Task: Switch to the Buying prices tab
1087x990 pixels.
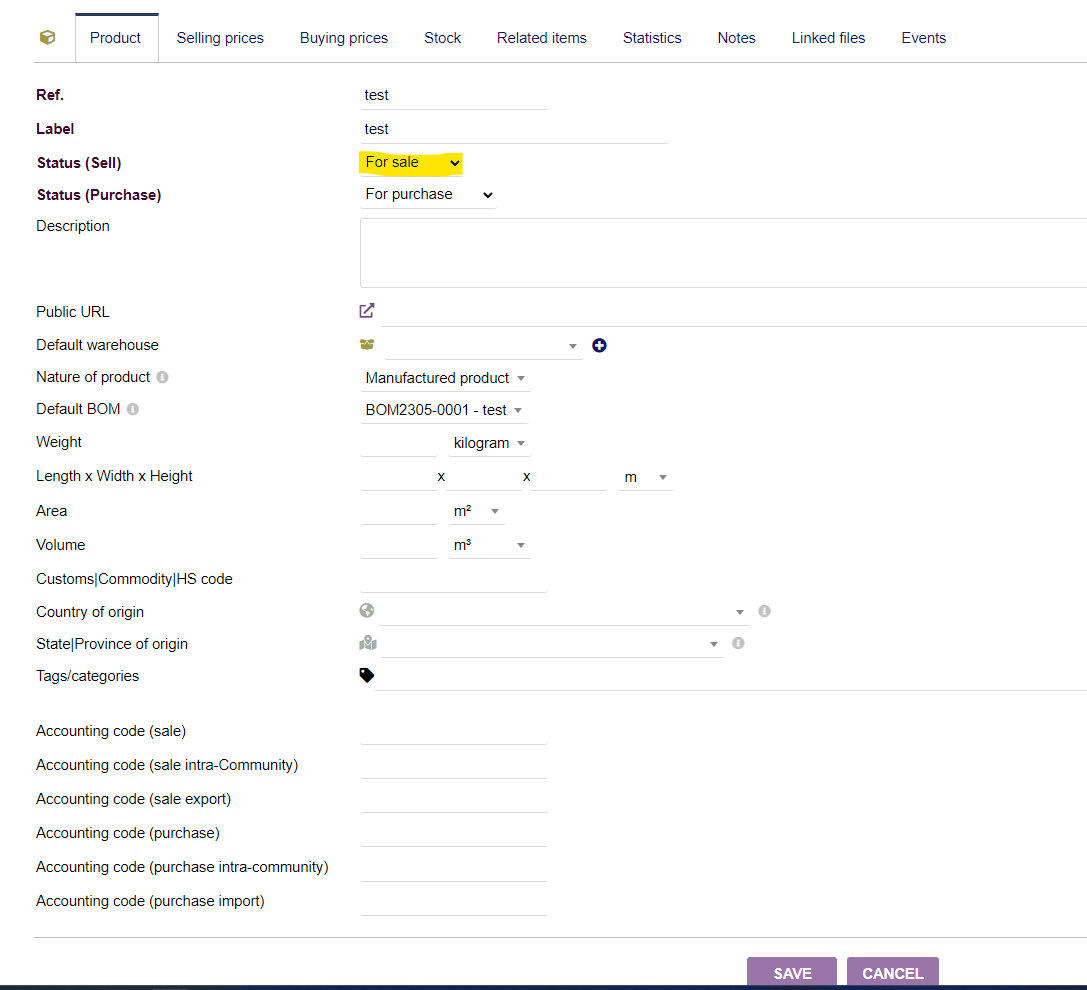Action: tap(344, 38)
